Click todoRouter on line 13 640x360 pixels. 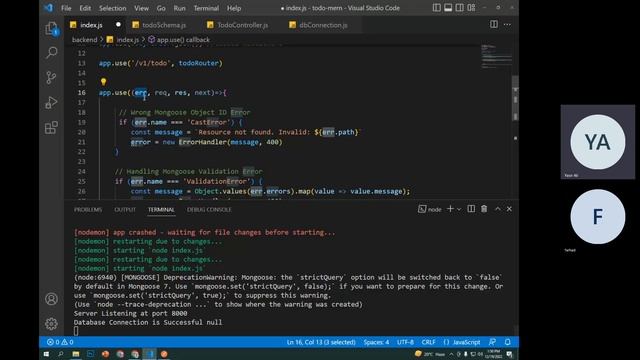pyautogui.click(x=199, y=63)
